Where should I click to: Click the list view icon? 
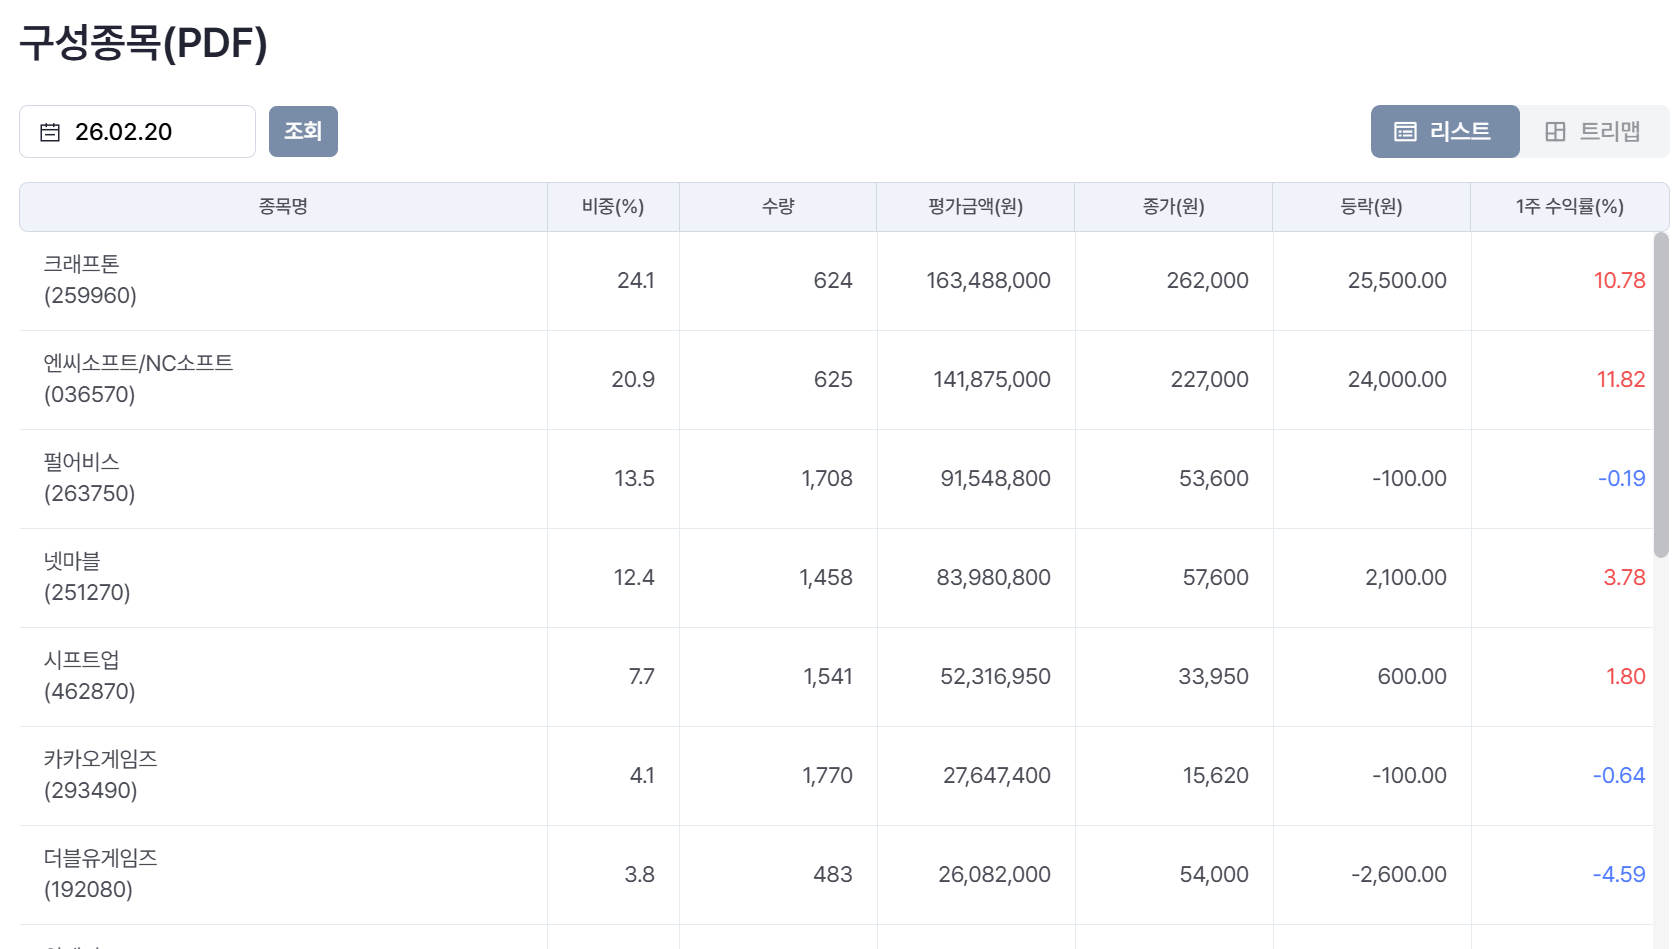1405,132
